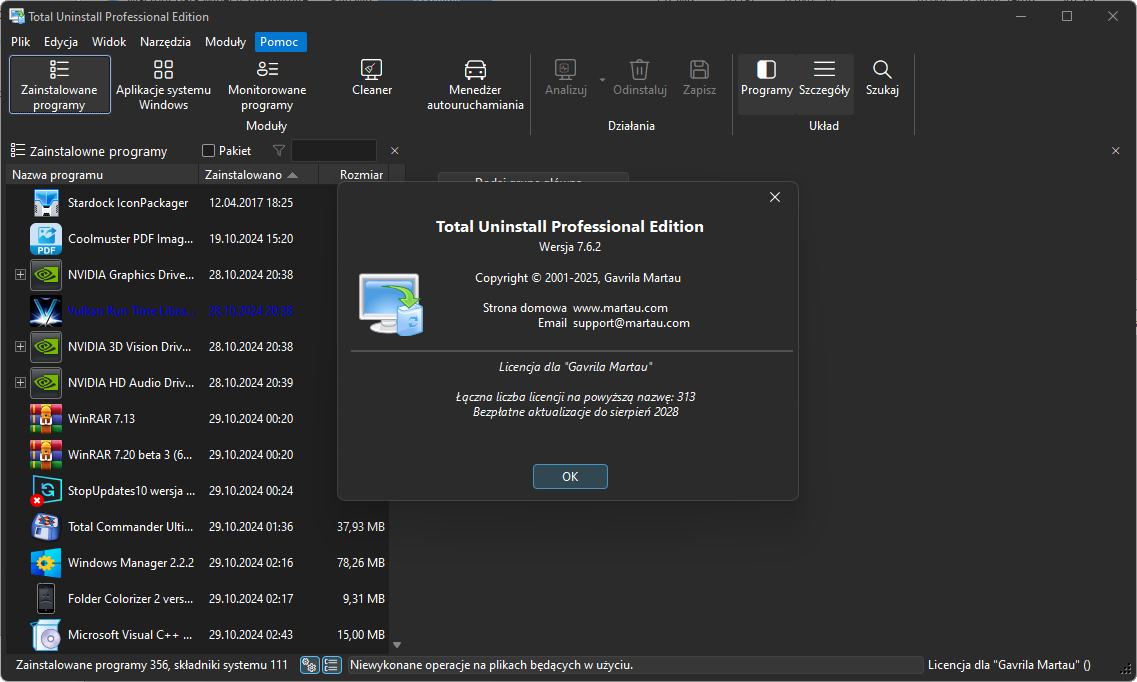Image resolution: width=1137 pixels, height=682 pixels.
Task: Select the 9,31 MB size cell
Action: pyautogui.click(x=363, y=599)
